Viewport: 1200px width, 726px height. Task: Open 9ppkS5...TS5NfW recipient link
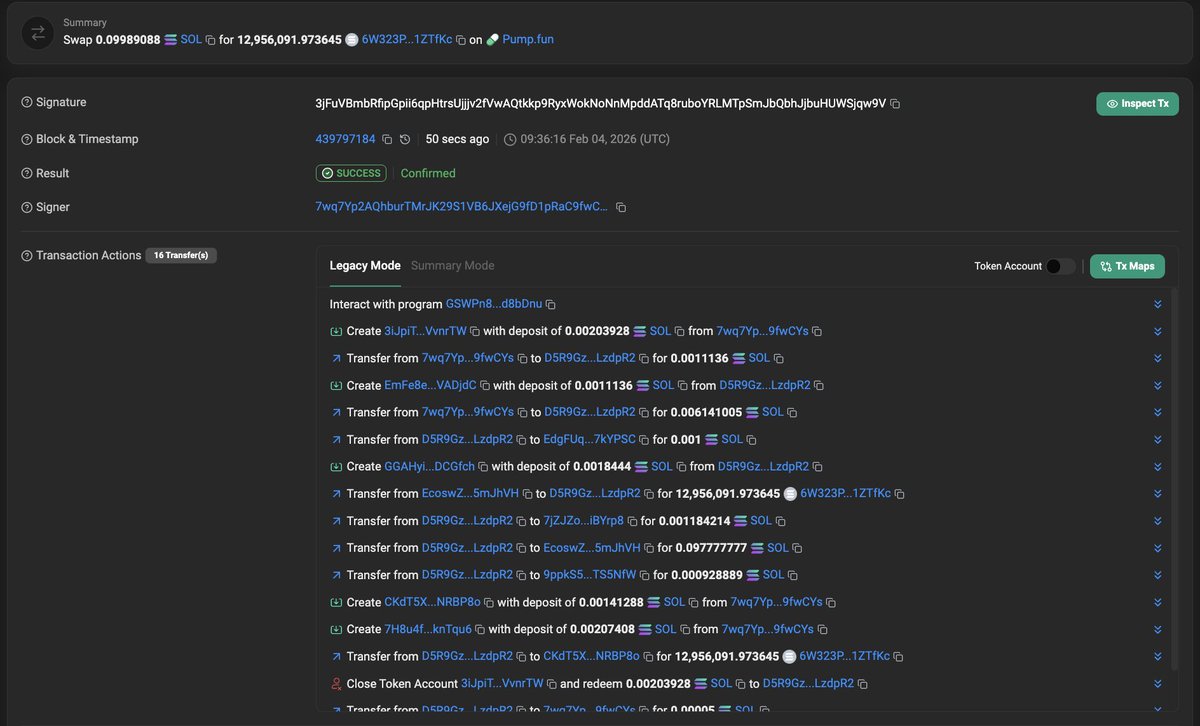[x=590, y=575]
